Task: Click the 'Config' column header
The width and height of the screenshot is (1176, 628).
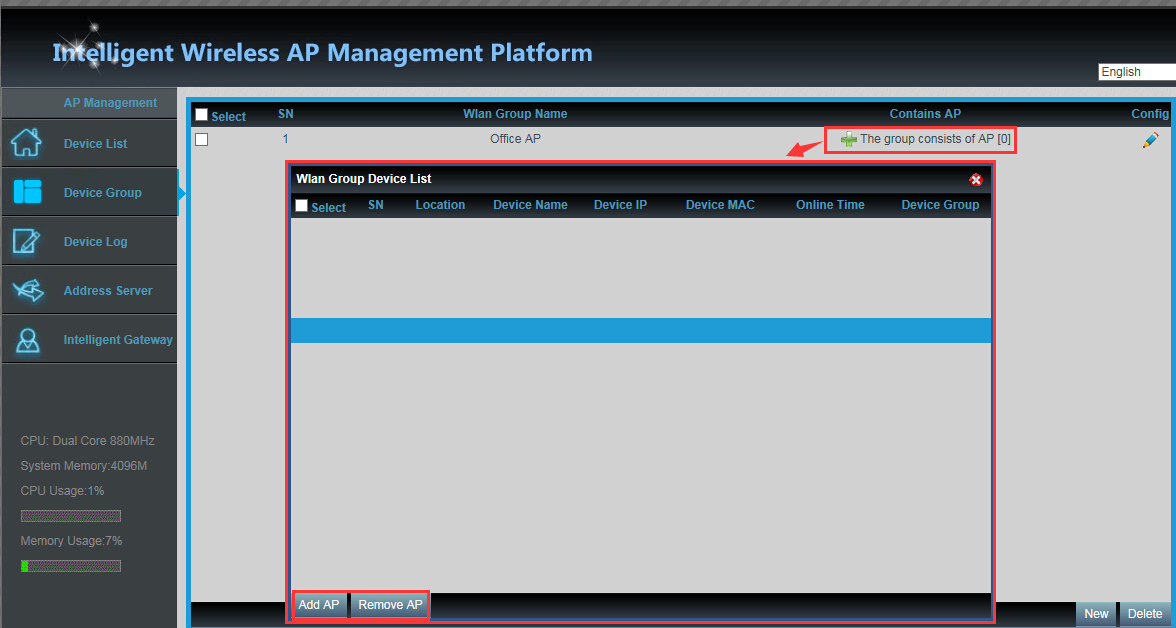Action: point(1150,114)
